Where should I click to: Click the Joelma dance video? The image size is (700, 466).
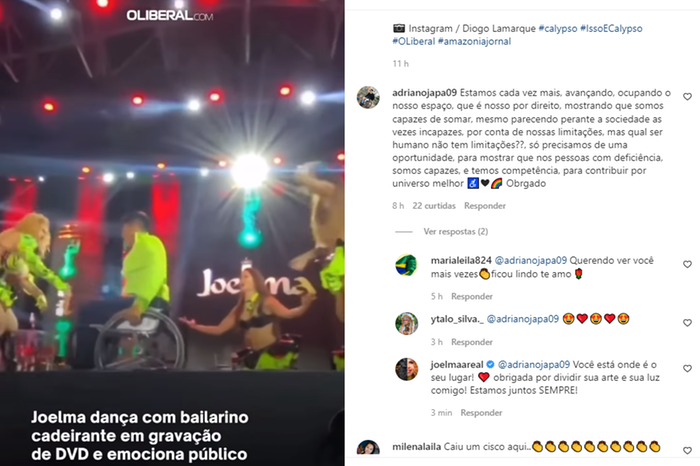pyautogui.click(x=172, y=233)
